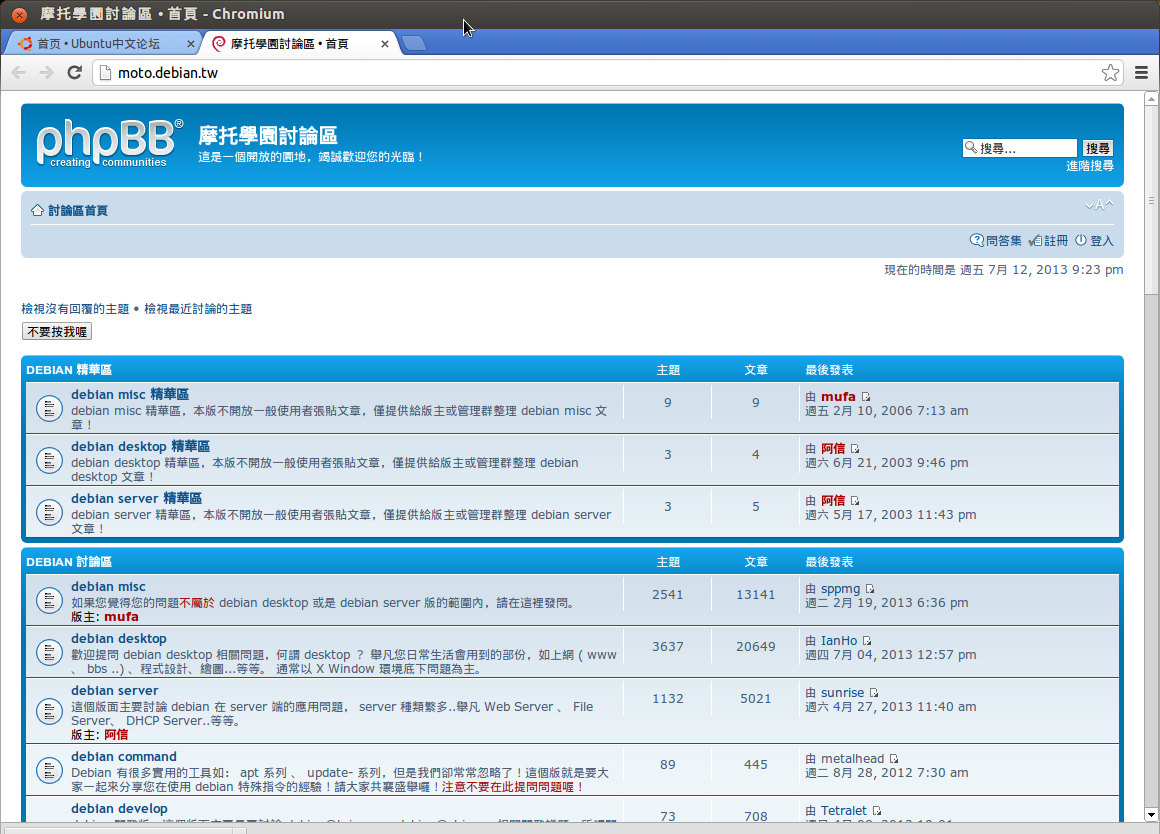Click the forum icon beside debian misc 精華區
This screenshot has width=1160, height=834.
coord(49,408)
